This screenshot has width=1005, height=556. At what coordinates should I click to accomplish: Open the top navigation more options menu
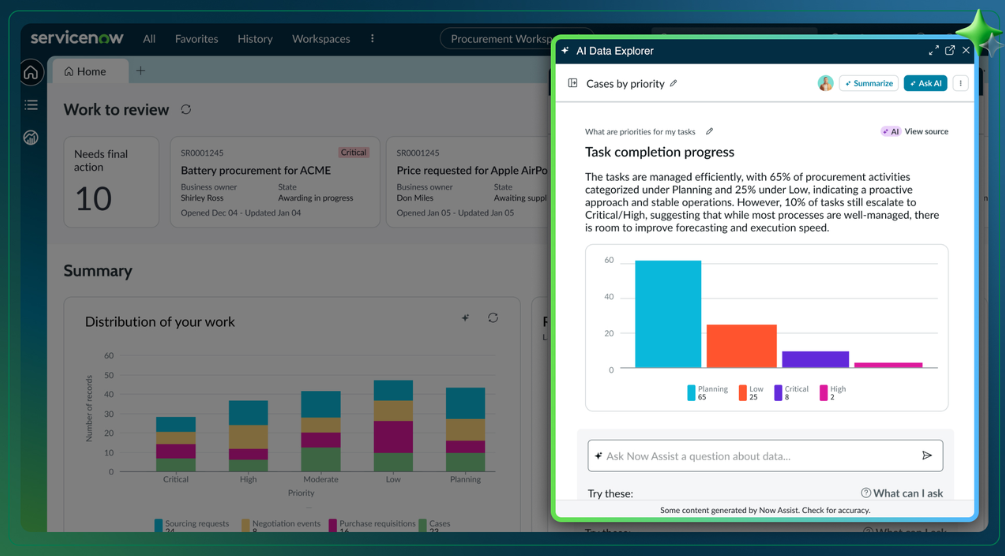[373, 39]
